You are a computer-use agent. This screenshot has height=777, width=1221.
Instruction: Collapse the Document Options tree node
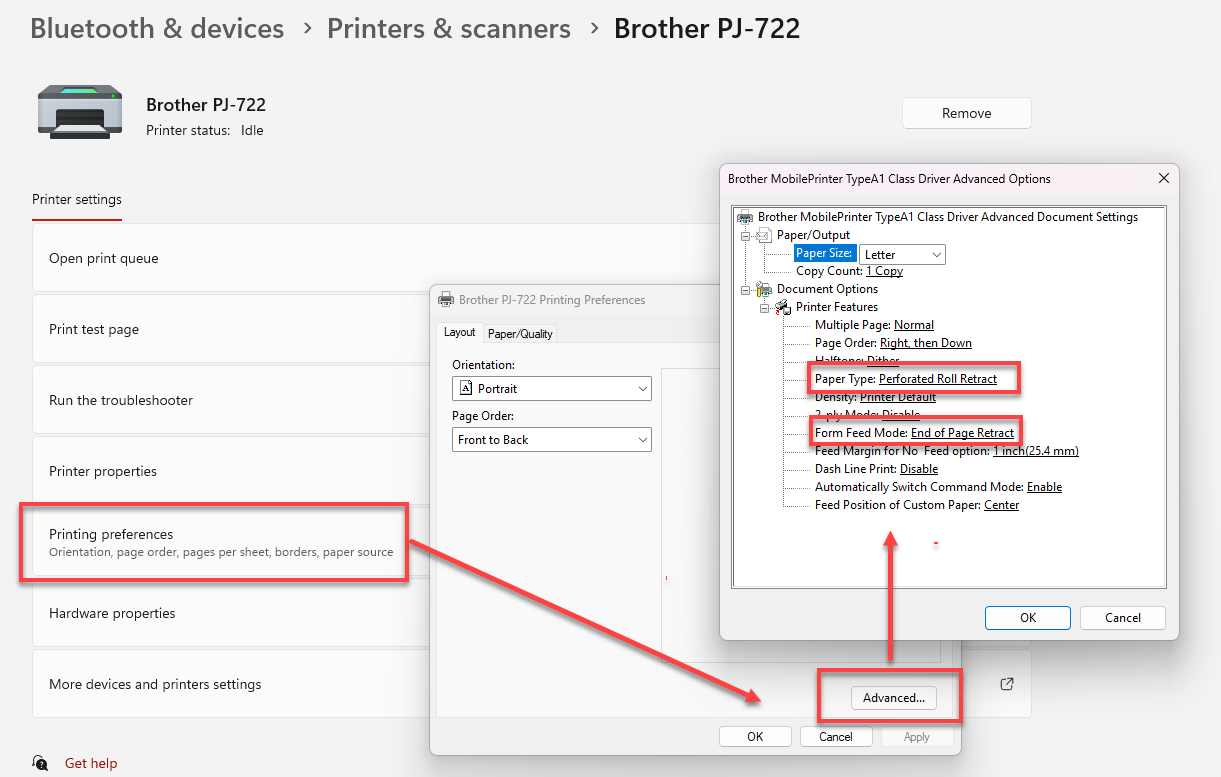coord(745,289)
